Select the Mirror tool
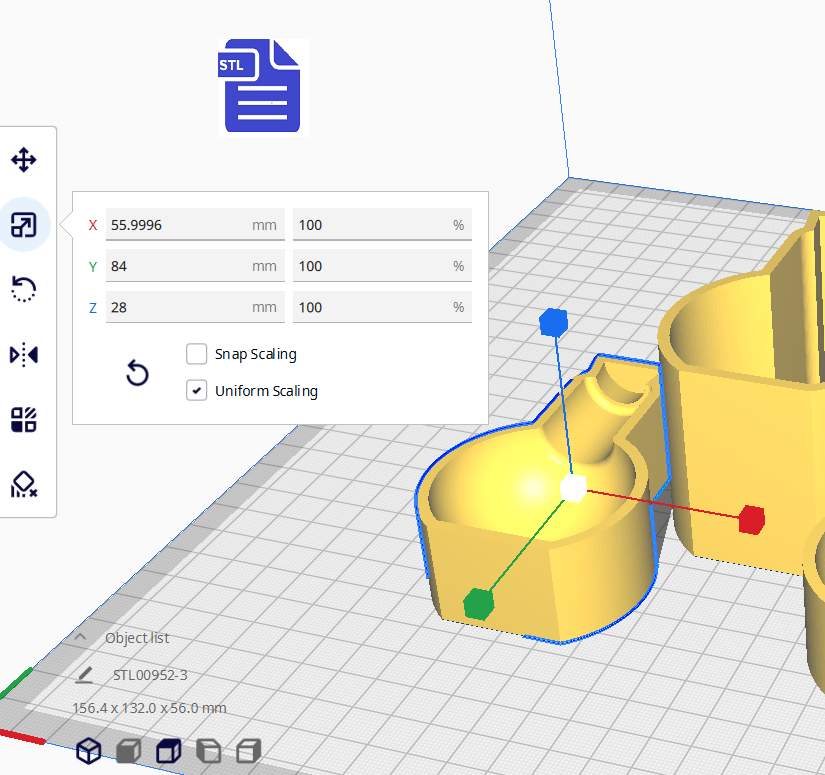 coord(24,355)
